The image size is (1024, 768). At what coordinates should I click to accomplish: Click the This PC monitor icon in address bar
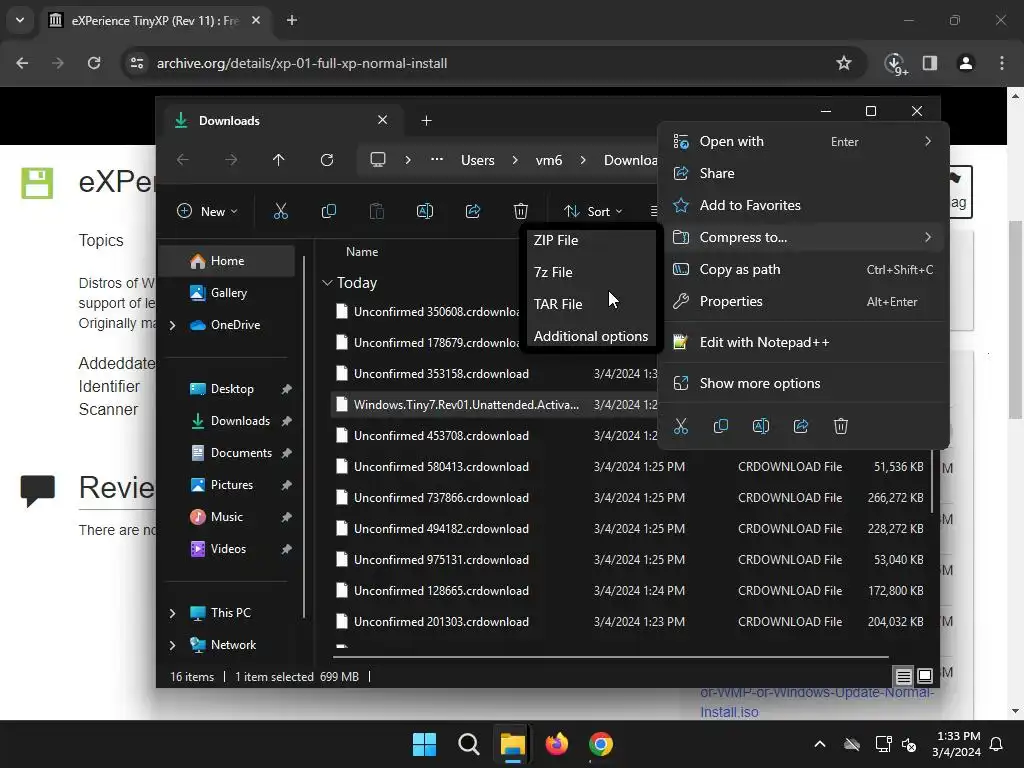(x=377, y=160)
